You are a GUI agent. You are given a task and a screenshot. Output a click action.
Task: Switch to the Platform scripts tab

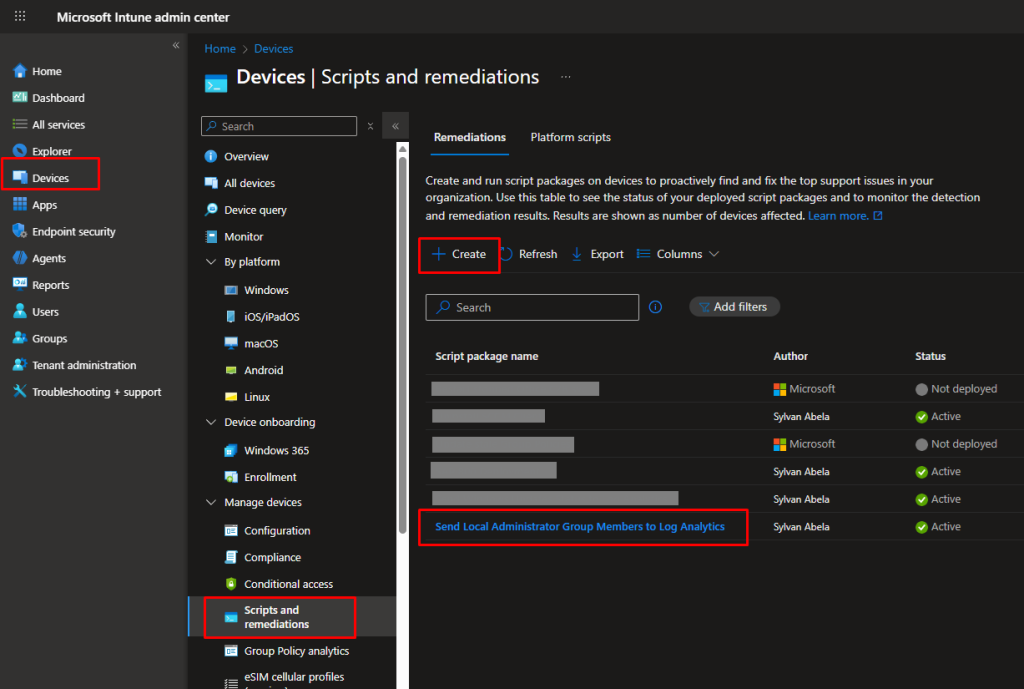pos(570,137)
